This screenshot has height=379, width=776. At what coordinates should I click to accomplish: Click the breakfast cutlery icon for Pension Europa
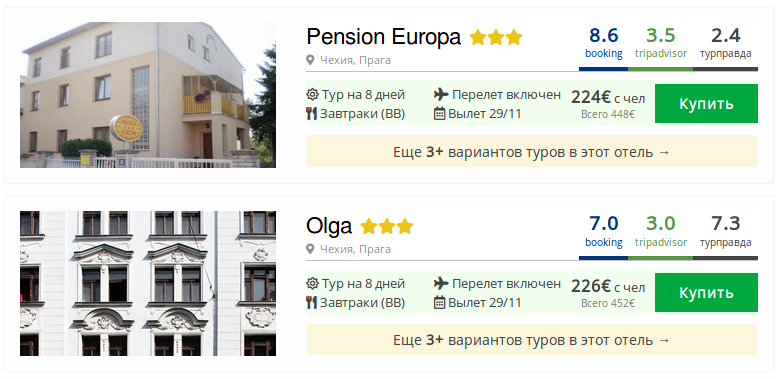(x=311, y=114)
